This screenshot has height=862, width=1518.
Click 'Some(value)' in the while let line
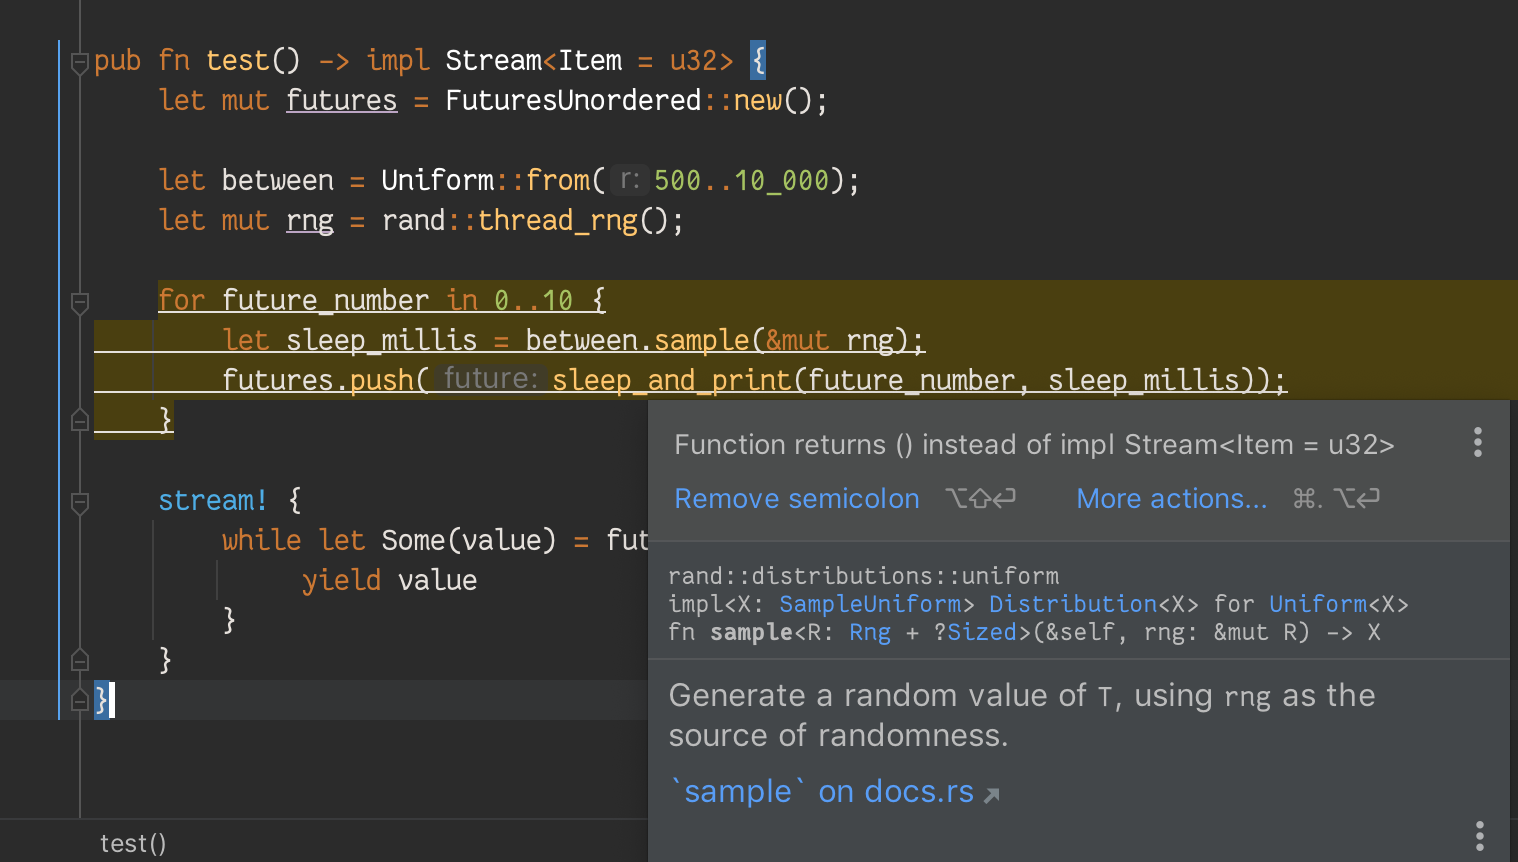point(468,540)
